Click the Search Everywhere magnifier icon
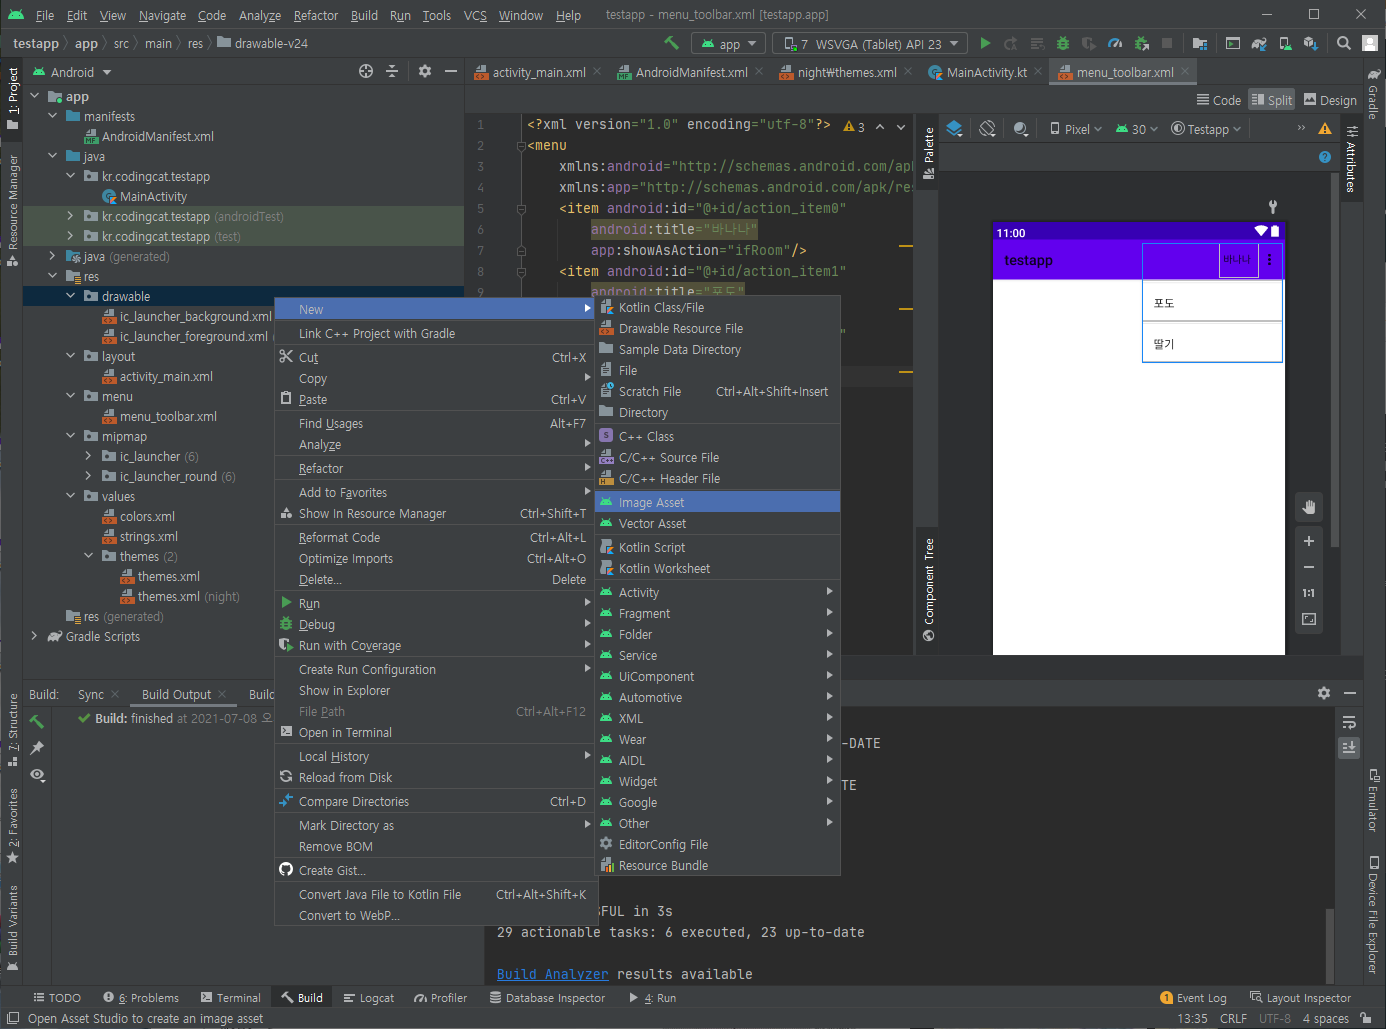This screenshot has width=1386, height=1029. [1344, 43]
